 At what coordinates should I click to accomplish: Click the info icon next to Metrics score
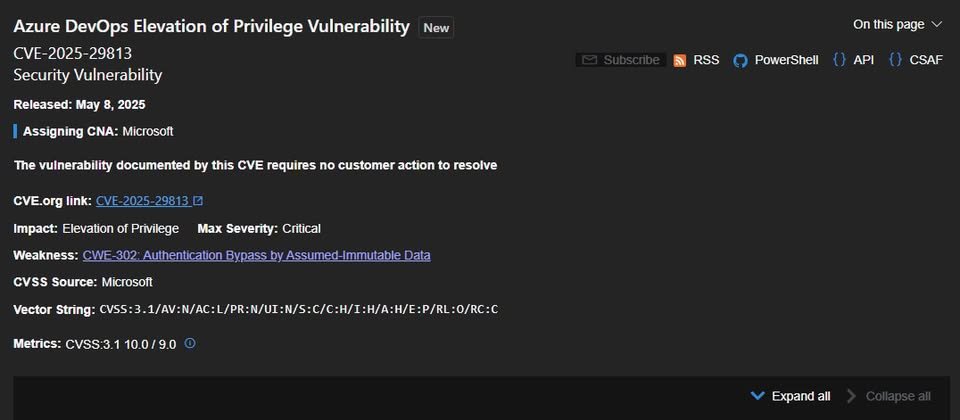tap(190, 344)
